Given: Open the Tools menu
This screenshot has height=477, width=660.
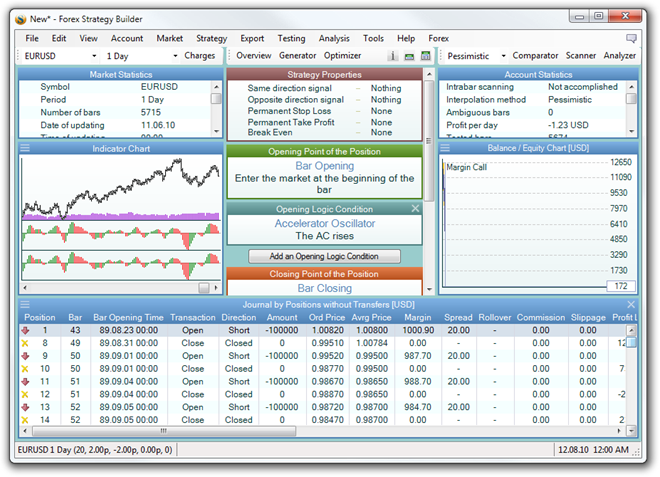Looking at the screenshot, I should click(x=373, y=38).
